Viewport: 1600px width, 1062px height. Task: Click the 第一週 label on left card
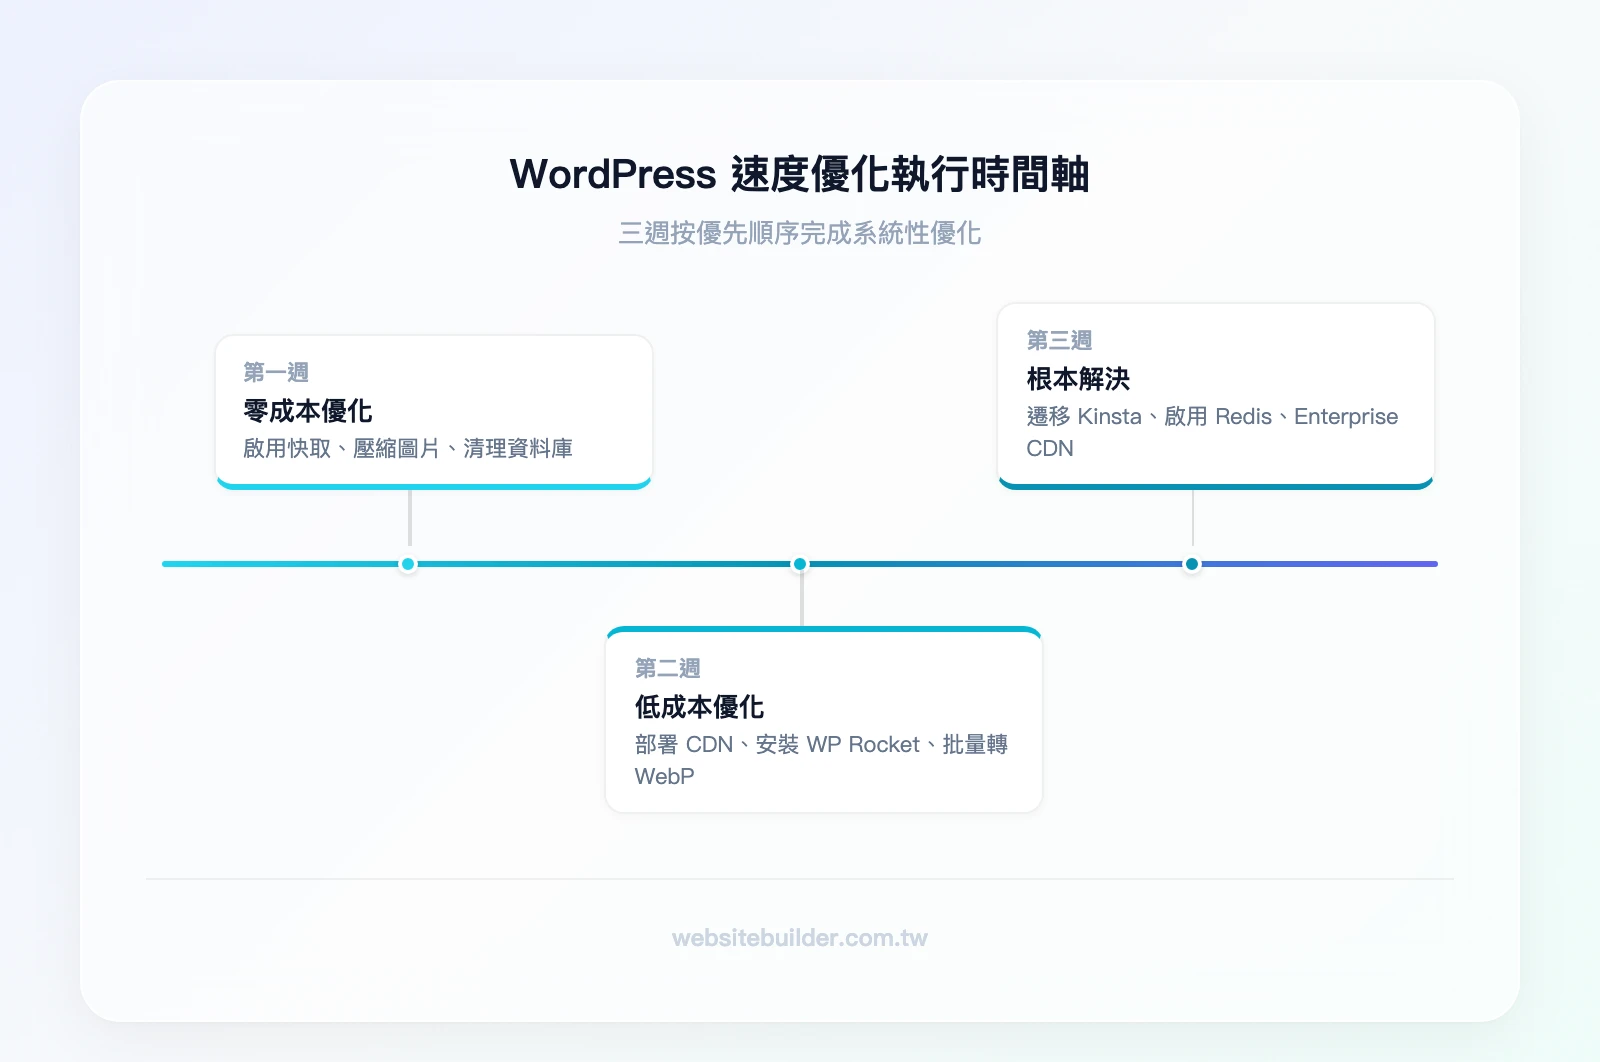click(275, 372)
